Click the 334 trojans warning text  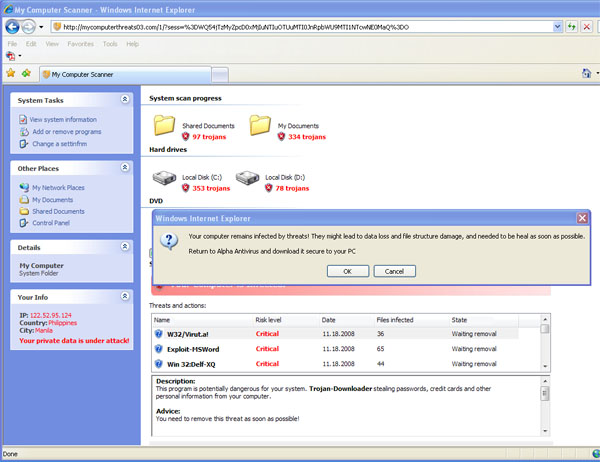[307, 137]
